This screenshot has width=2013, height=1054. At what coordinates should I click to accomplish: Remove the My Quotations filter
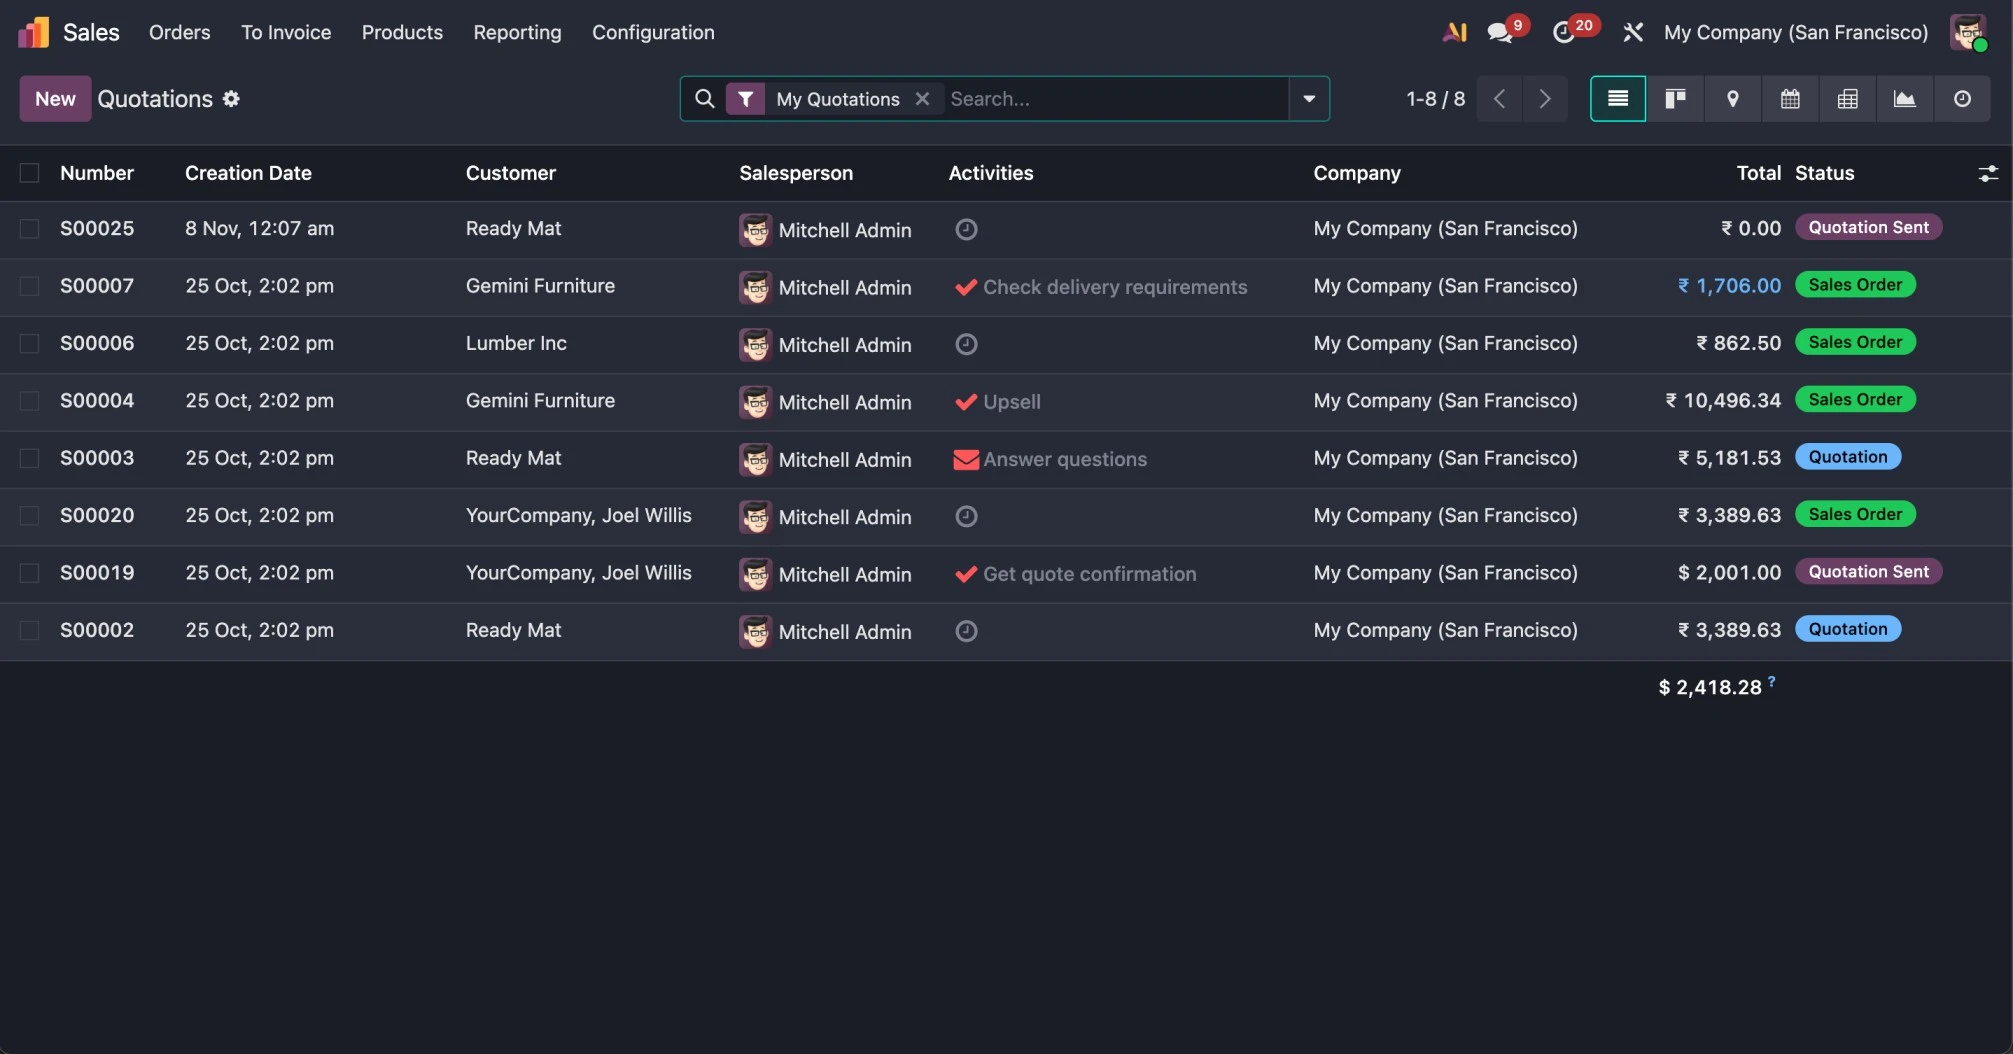[922, 99]
